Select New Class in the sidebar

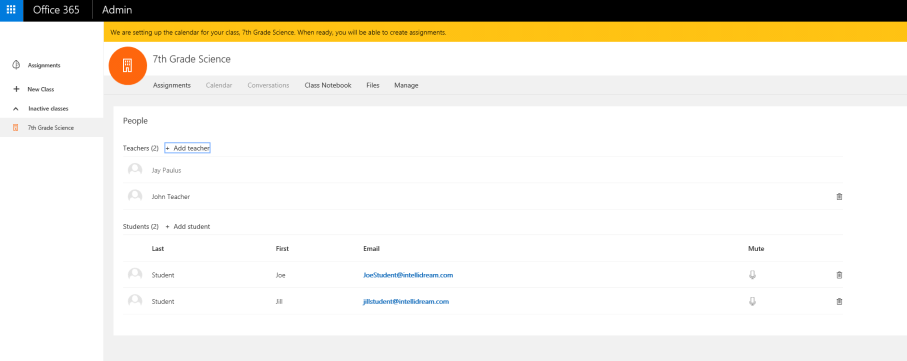(40, 90)
